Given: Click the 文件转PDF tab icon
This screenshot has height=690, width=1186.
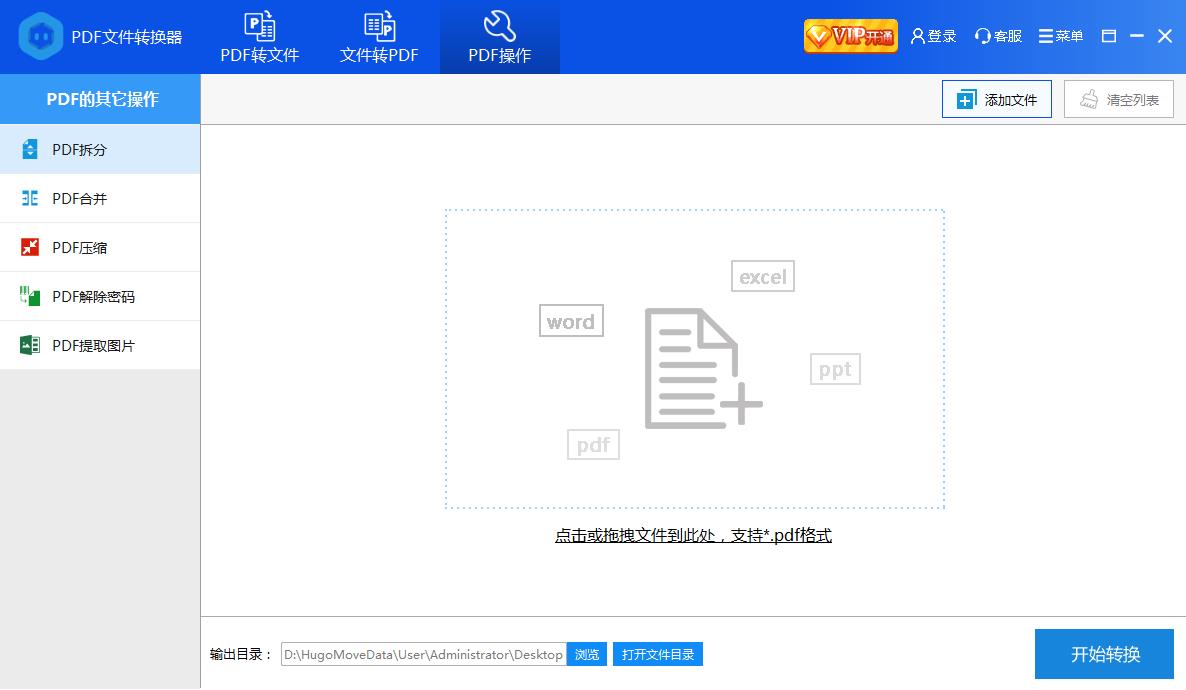Looking at the screenshot, I should [x=379, y=26].
